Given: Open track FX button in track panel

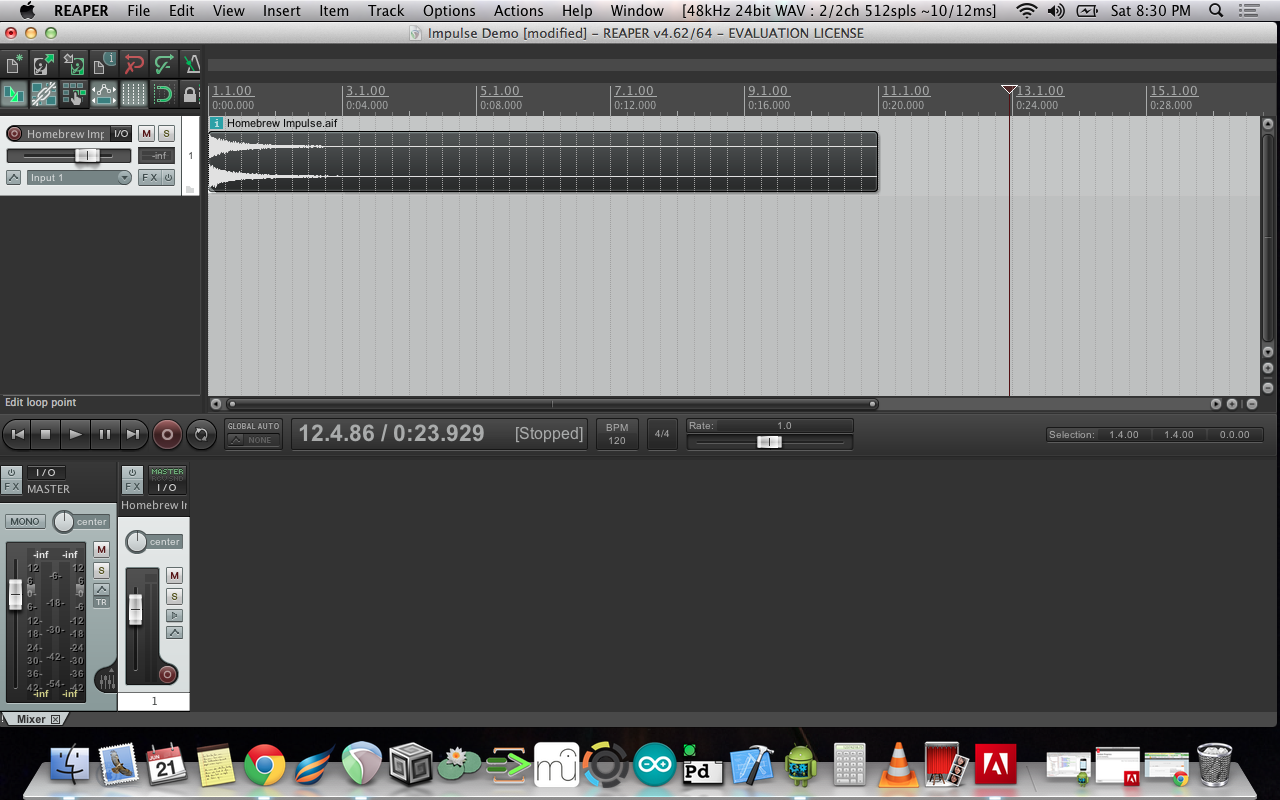Looking at the screenshot, I should click(149, 177).
